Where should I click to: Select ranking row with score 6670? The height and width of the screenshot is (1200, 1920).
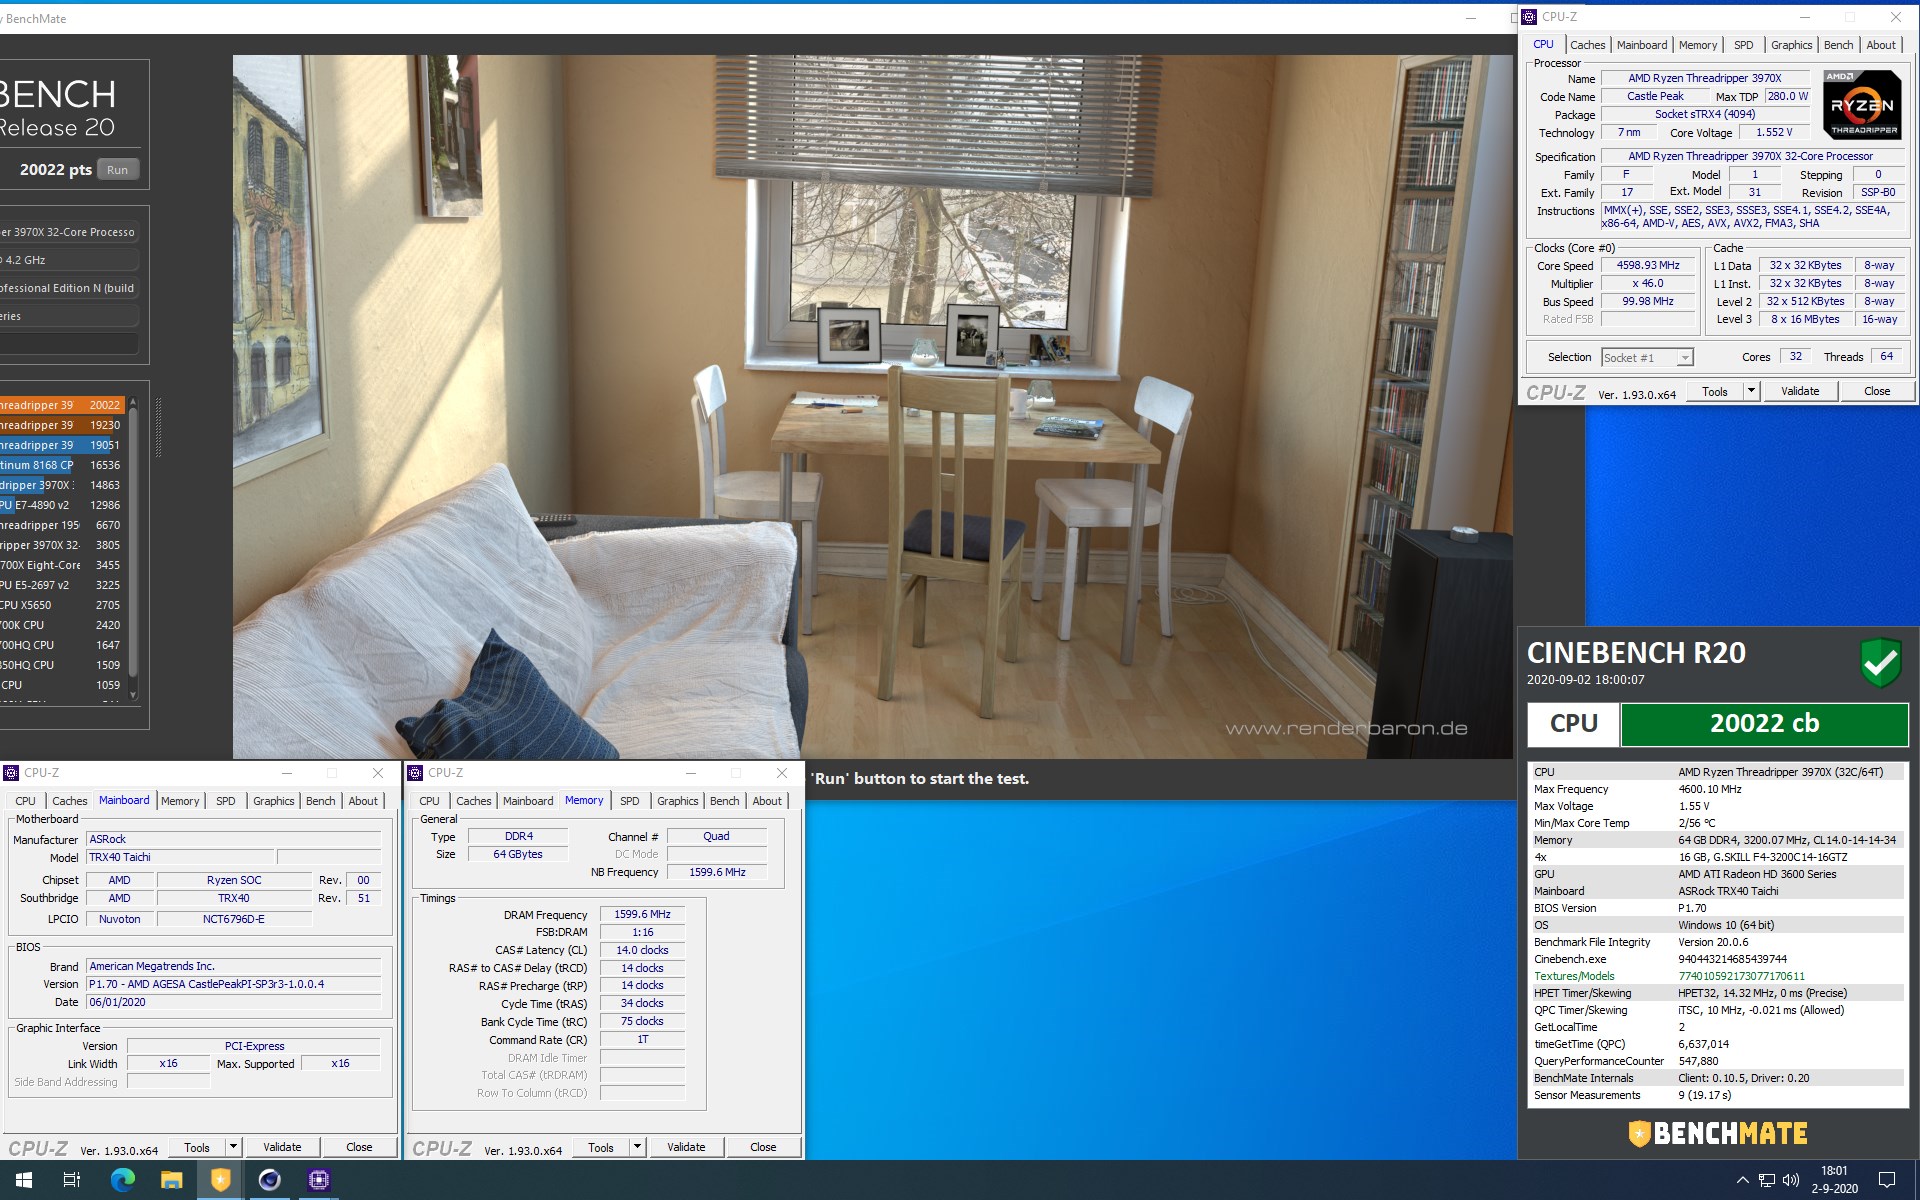click(62, 525)
